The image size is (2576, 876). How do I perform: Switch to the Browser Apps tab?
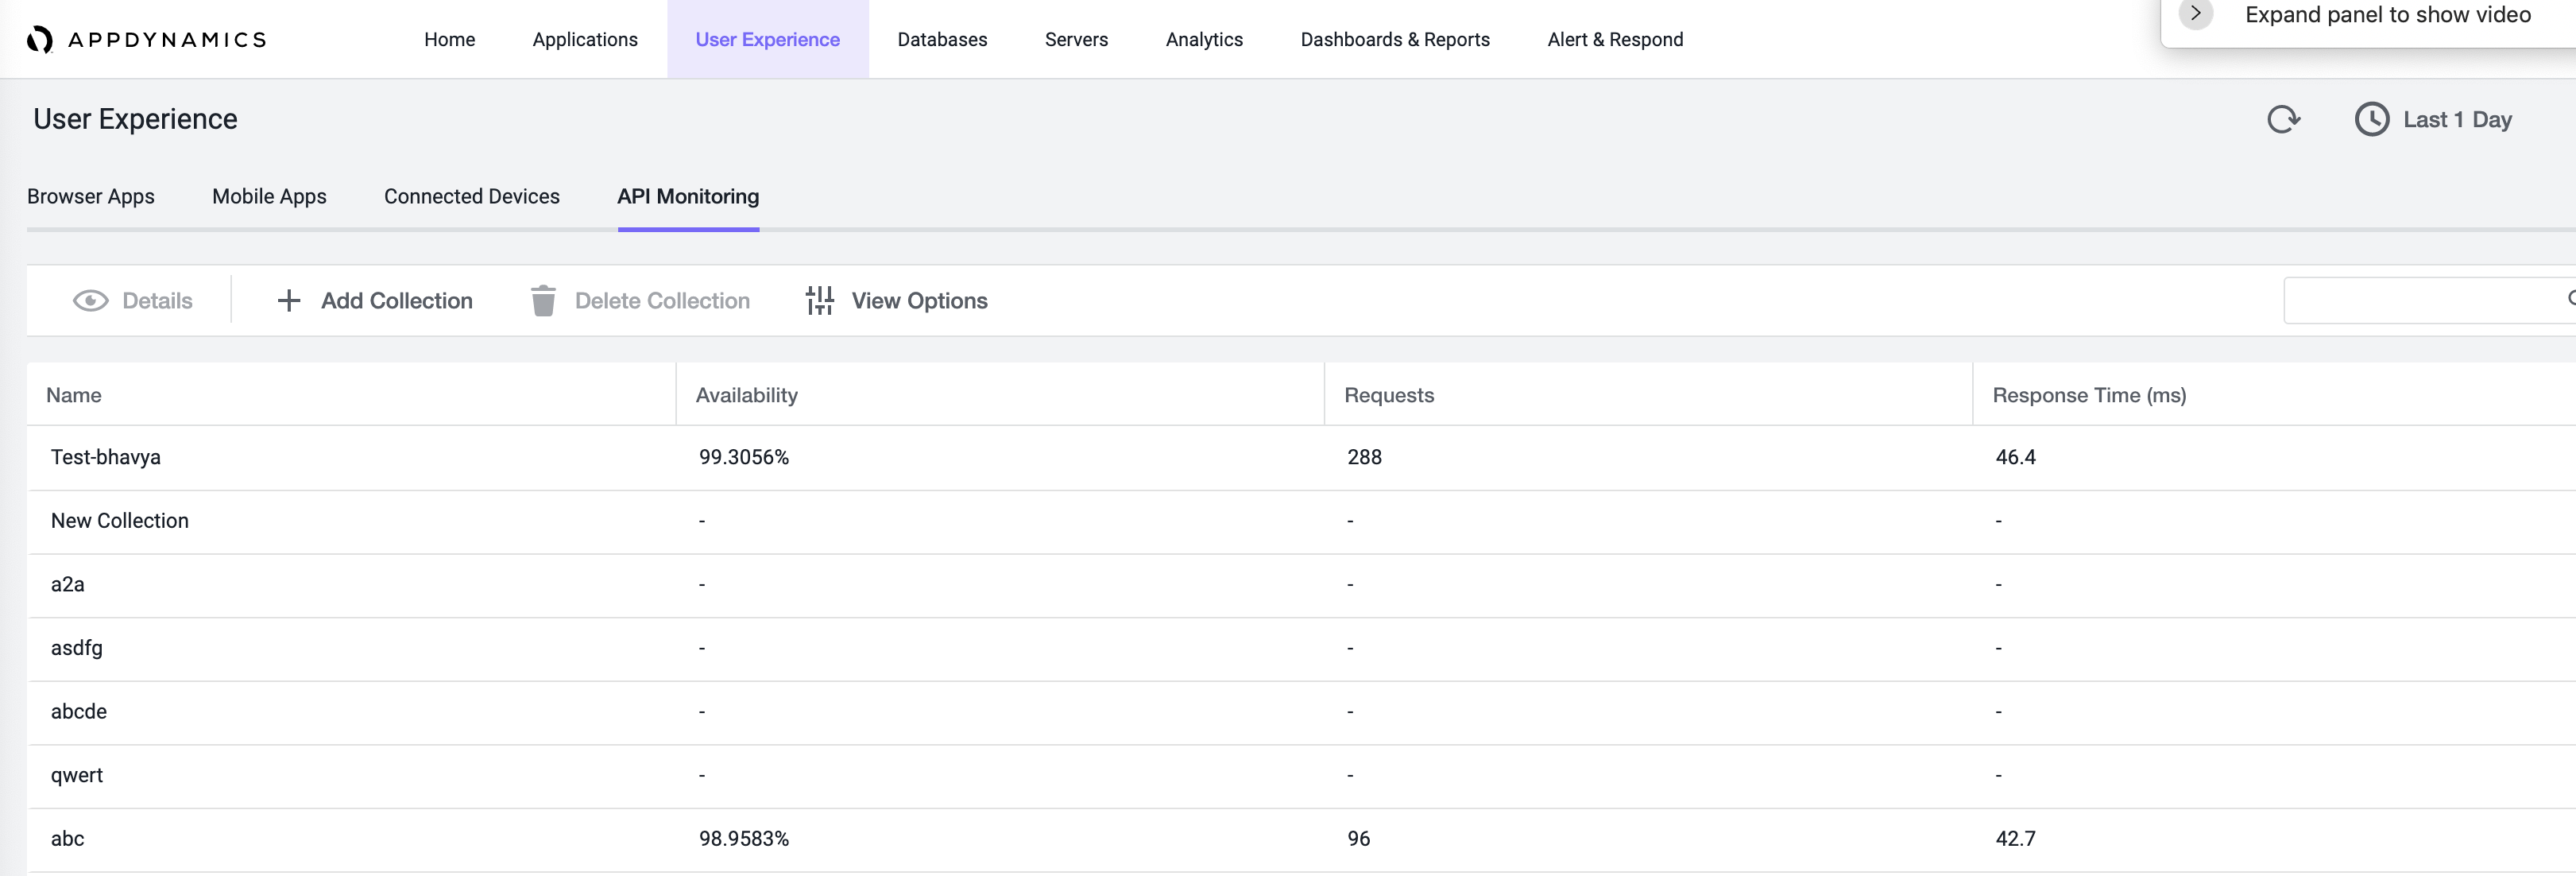[x=91, y=196]
